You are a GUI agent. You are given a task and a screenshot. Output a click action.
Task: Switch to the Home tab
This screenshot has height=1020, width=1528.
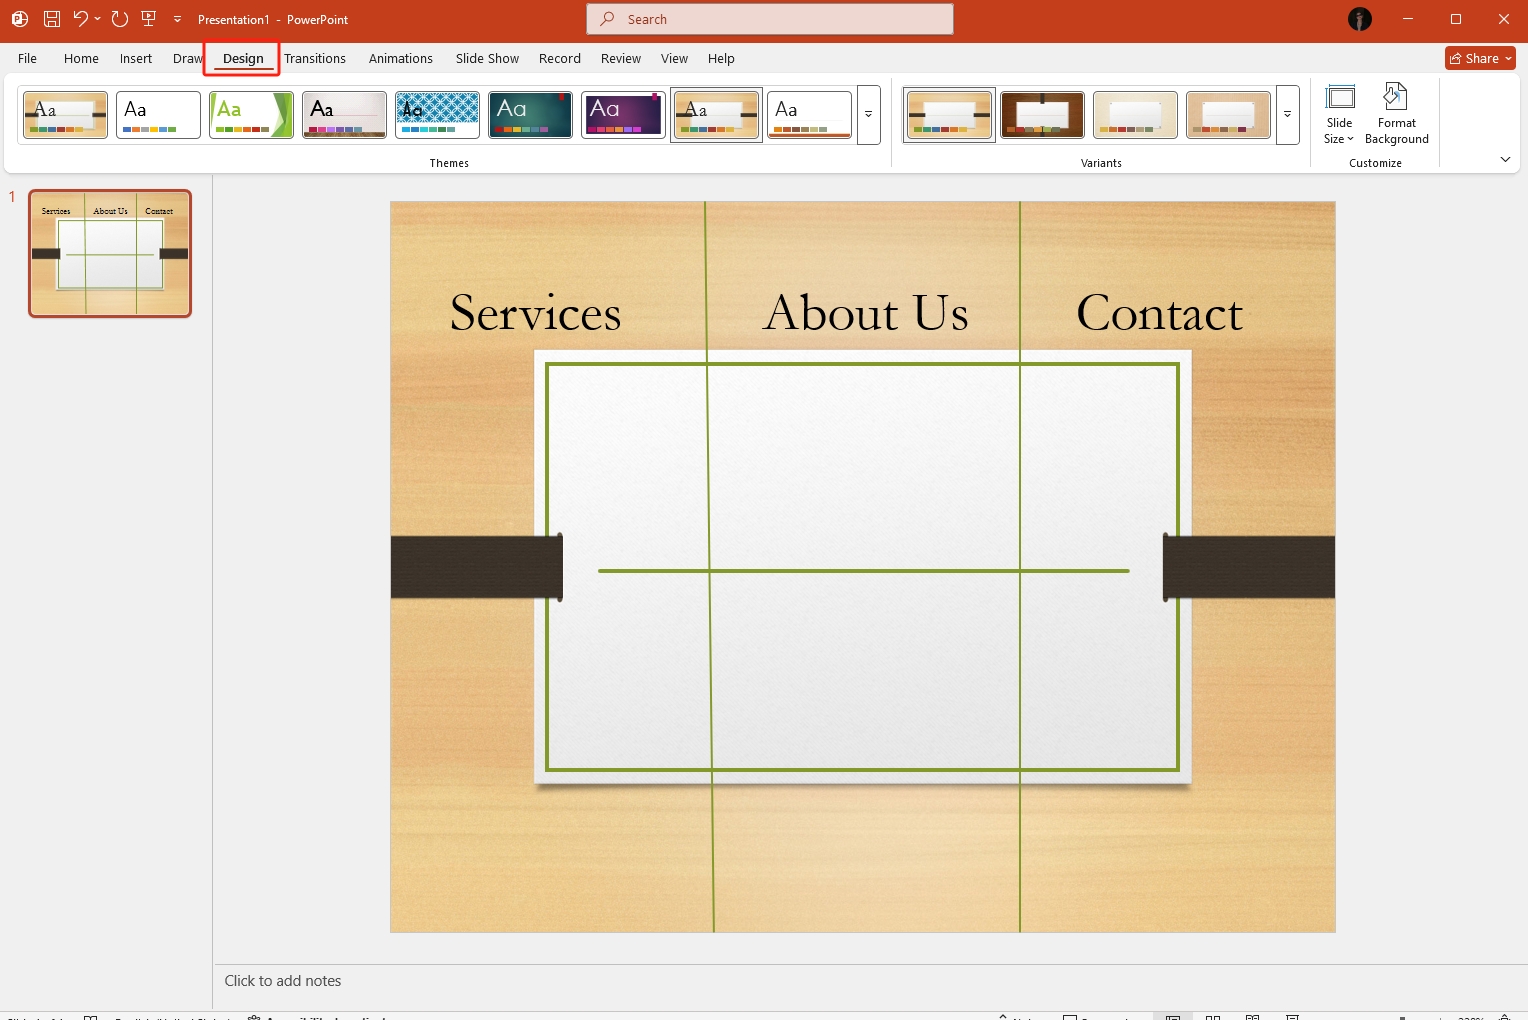click(81, 58)
